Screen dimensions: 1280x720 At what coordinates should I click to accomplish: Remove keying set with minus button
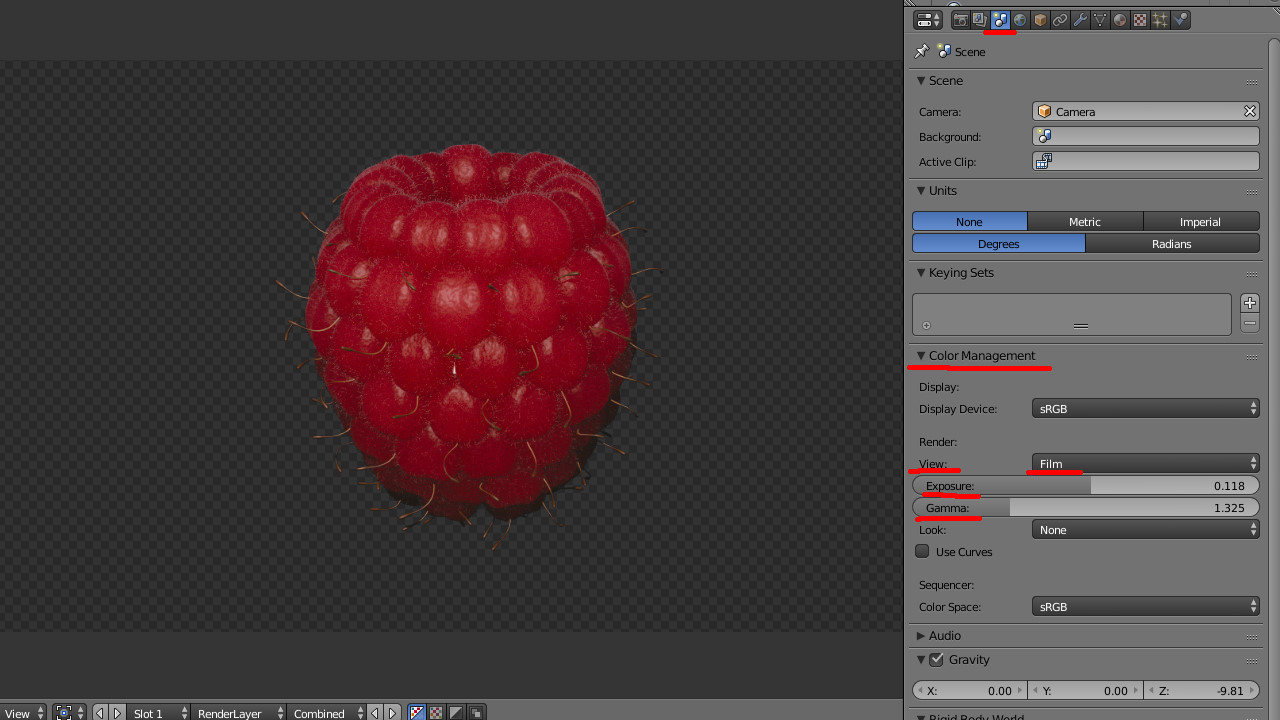pyautogui.click(x=1250, y=323)
